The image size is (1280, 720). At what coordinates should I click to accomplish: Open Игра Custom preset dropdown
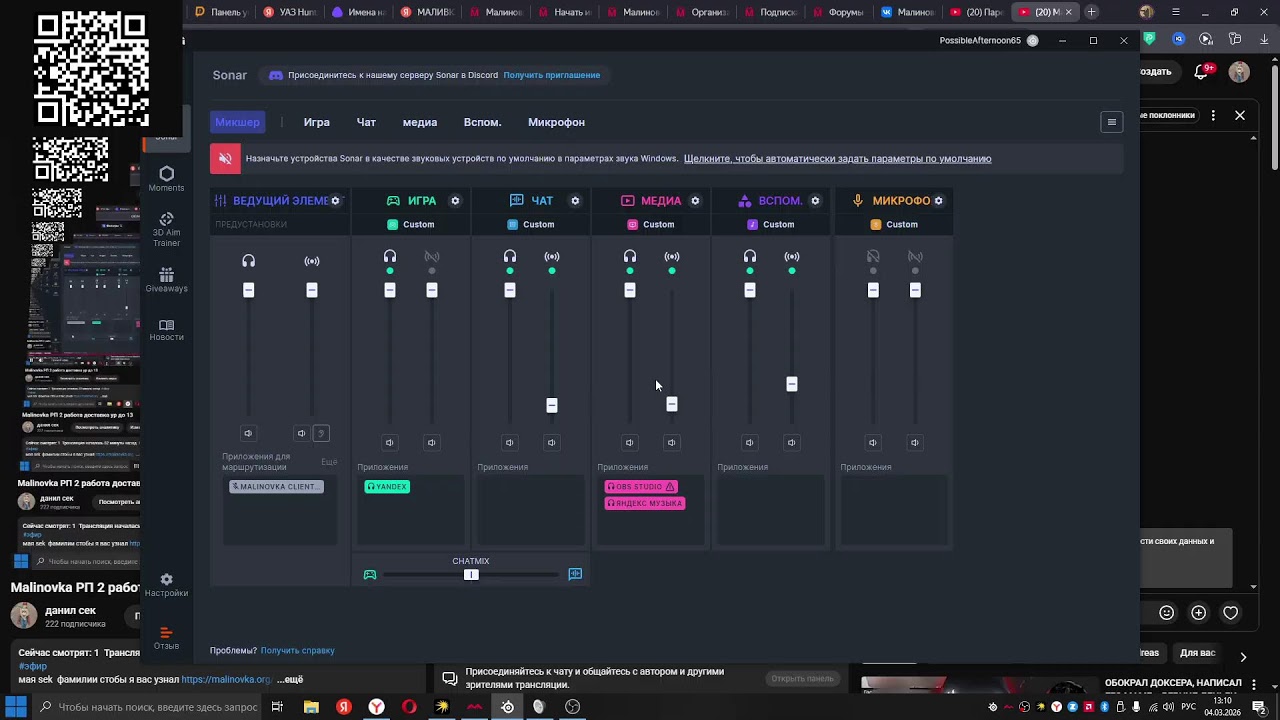click(x=411, y=225)
